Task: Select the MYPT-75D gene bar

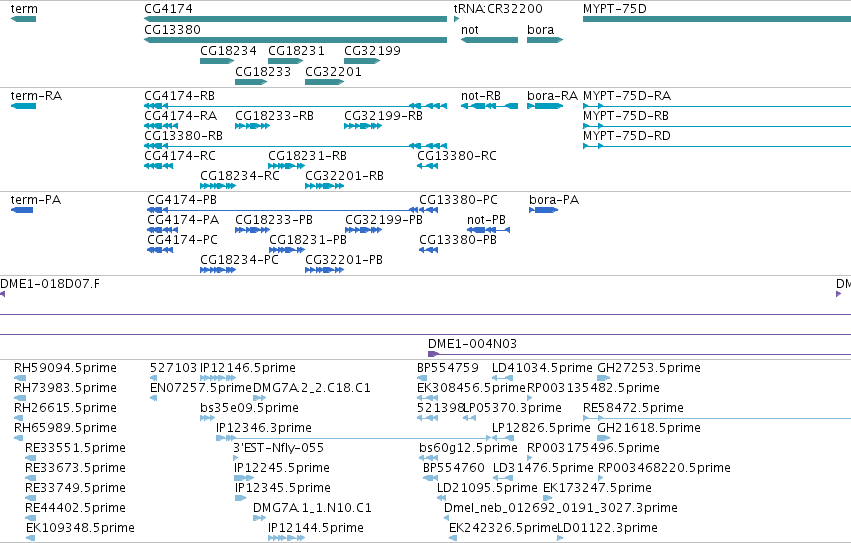Action: [x=717, y=19]
